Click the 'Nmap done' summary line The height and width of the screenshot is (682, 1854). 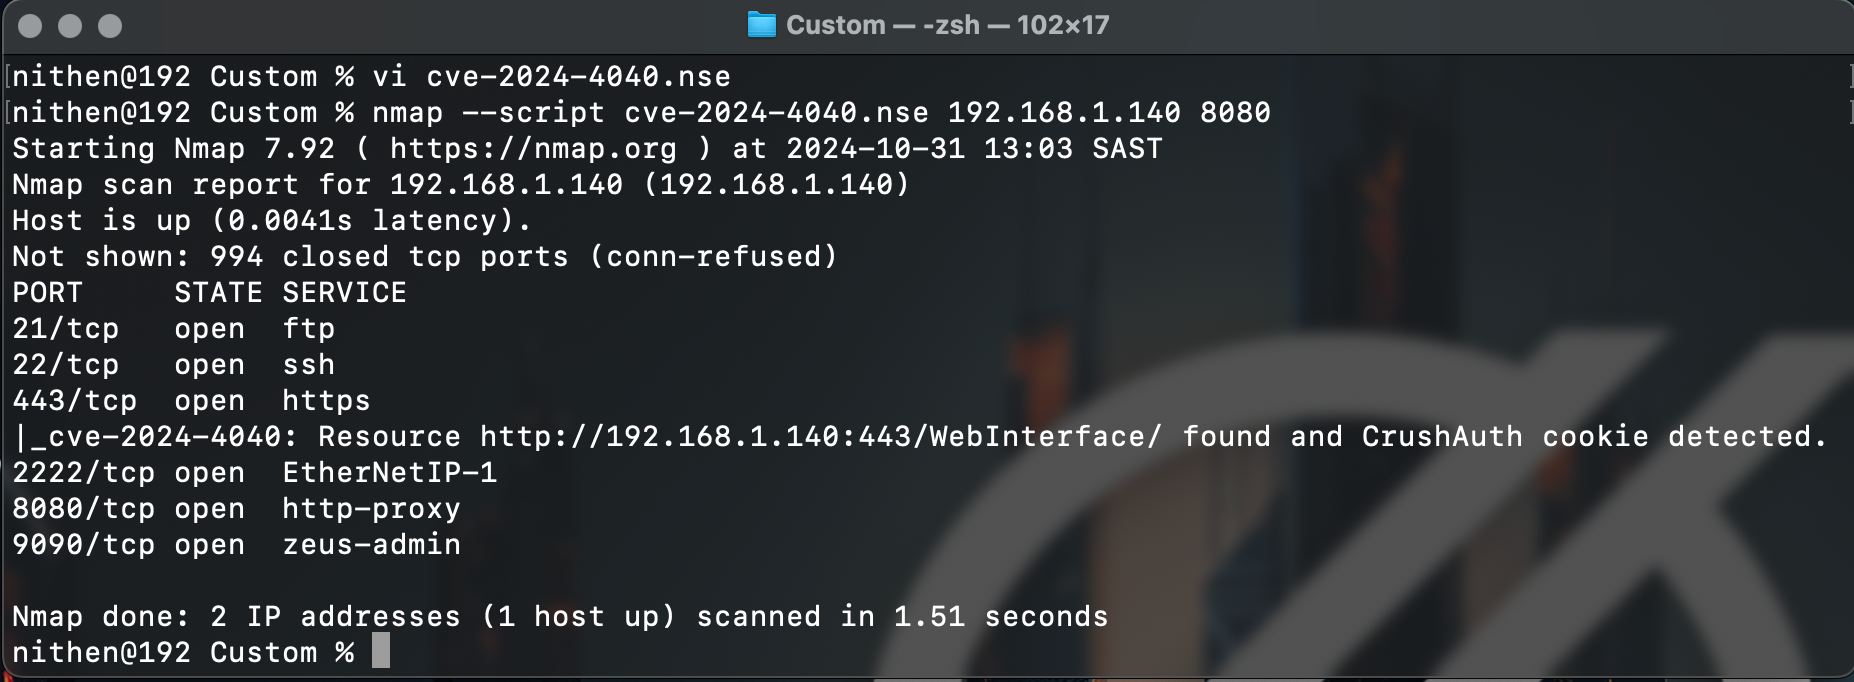tap(560, 617)
